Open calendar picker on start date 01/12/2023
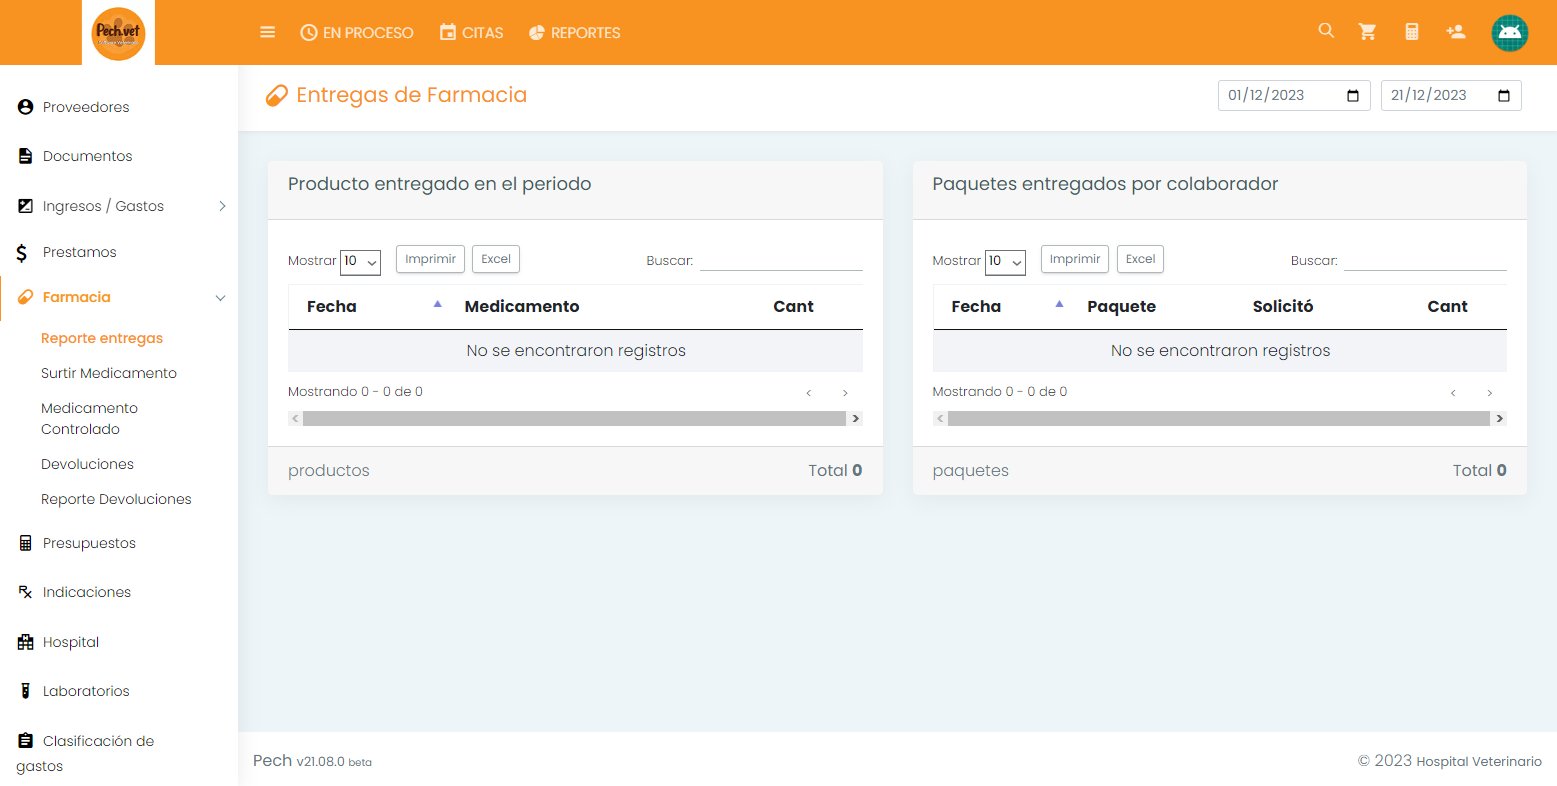The width and height of the screenshot is (1557, 786). click(1353, 96)
